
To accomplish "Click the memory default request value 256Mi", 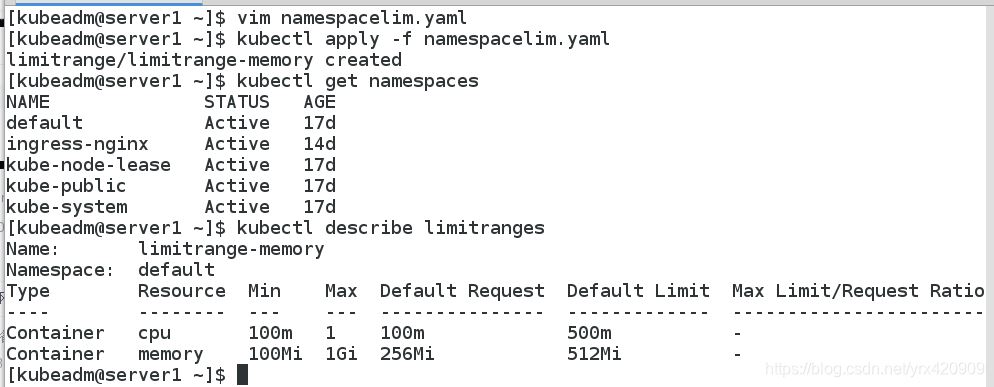I will point(407,354).
